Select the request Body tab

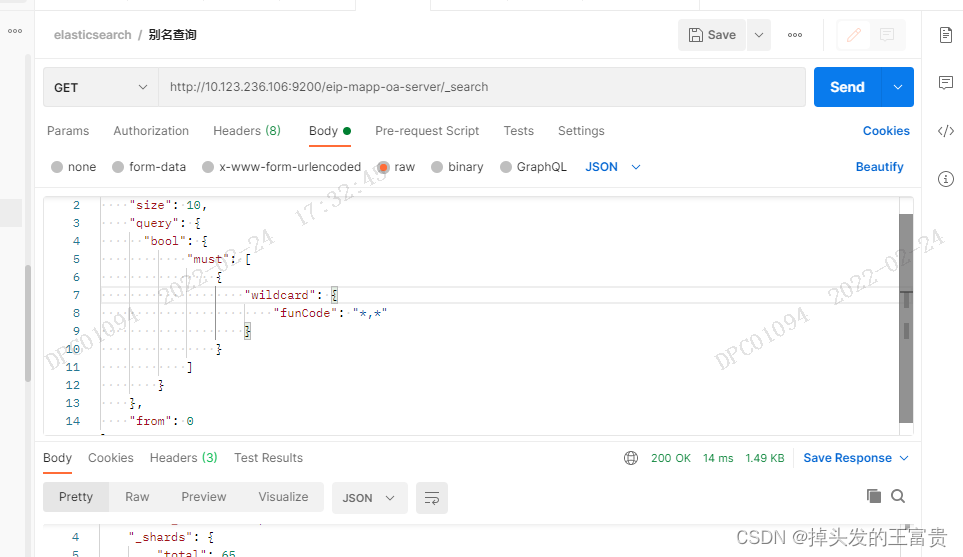(x=330, y=131)
